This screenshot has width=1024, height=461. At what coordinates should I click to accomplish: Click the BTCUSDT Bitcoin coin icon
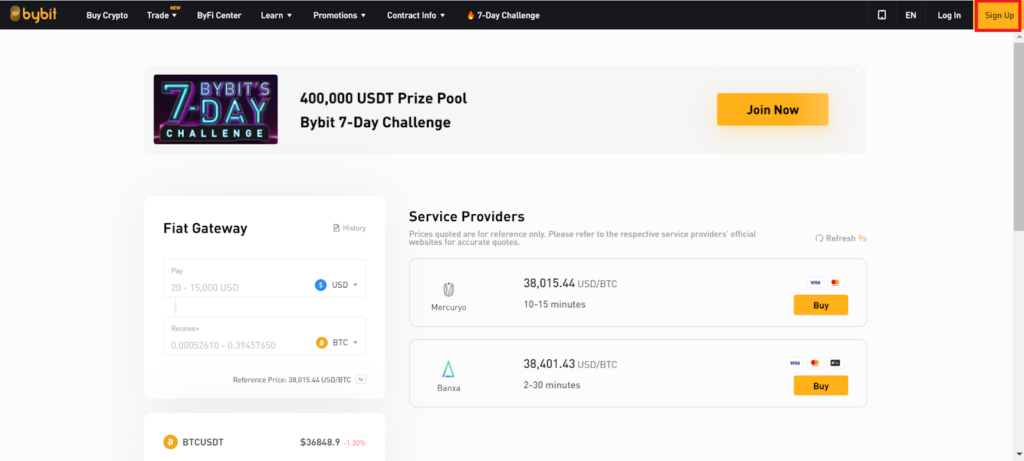[x=170, y=441]
